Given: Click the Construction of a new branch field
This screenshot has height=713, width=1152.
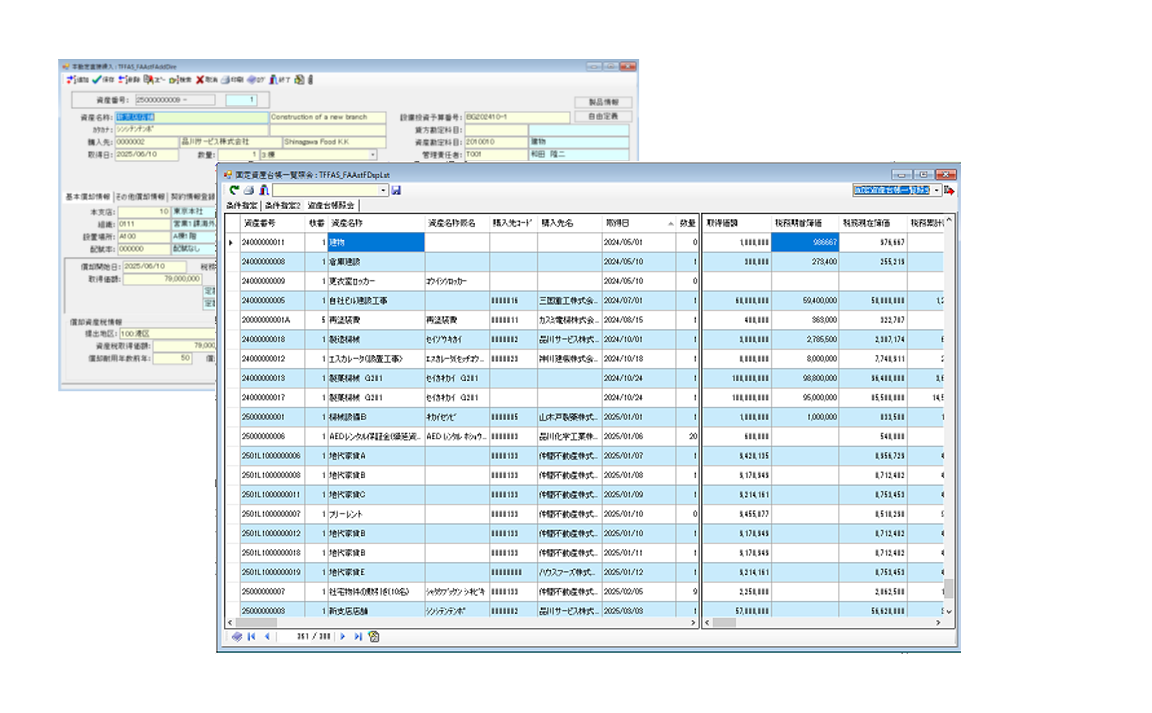Looking at the screenshot, I should (327, 117).
